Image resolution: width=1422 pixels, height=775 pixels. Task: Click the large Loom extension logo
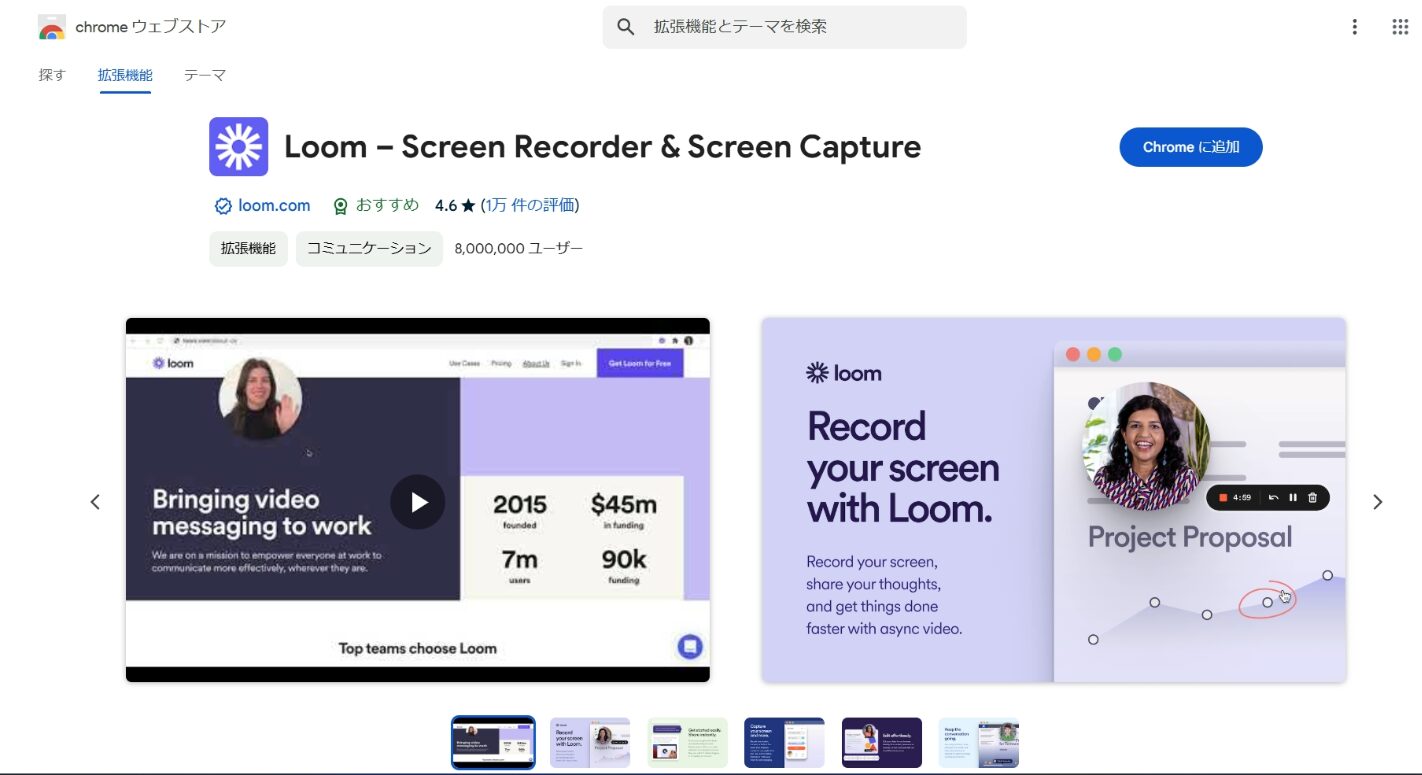[x=238, y=147]
